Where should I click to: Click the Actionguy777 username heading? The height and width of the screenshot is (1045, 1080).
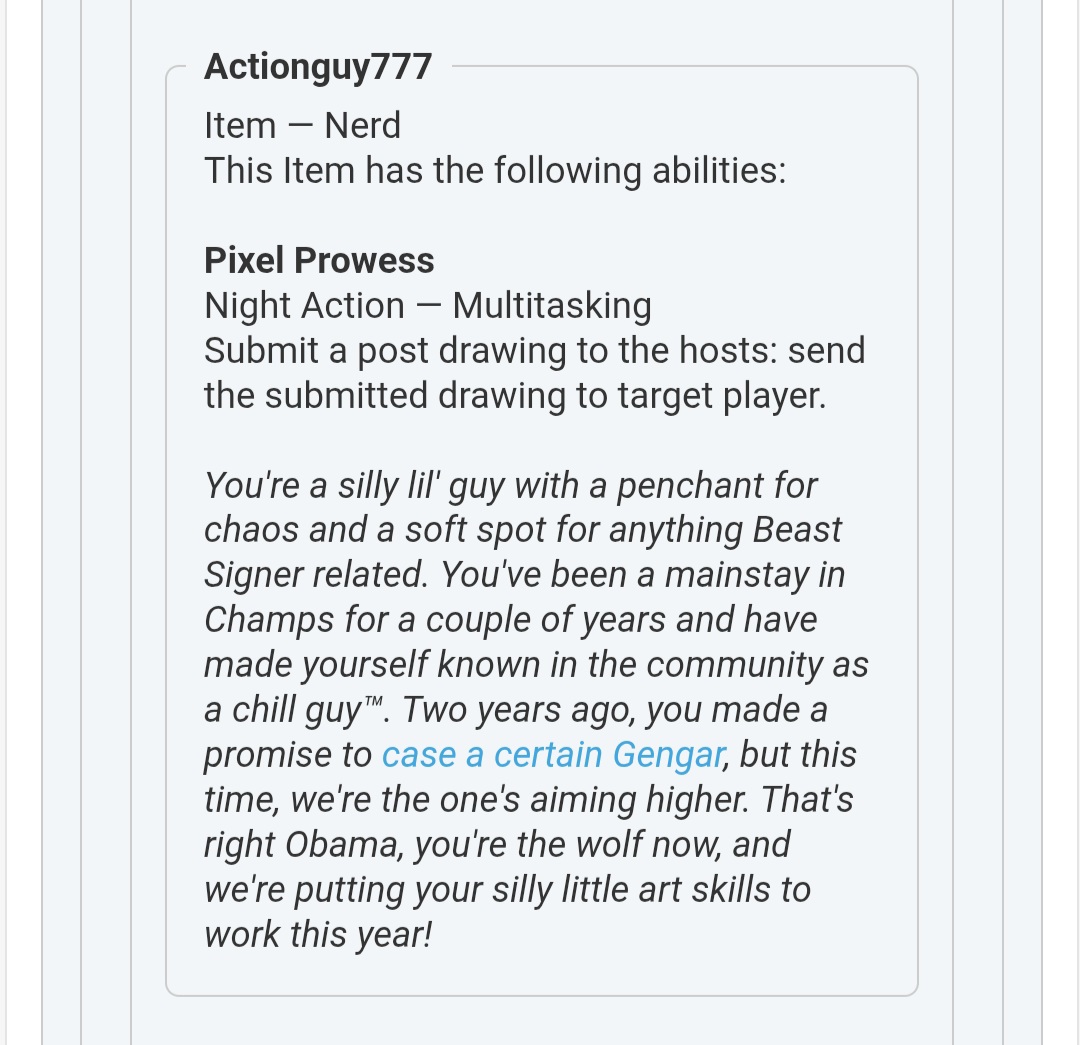click(x=318, y=67)
